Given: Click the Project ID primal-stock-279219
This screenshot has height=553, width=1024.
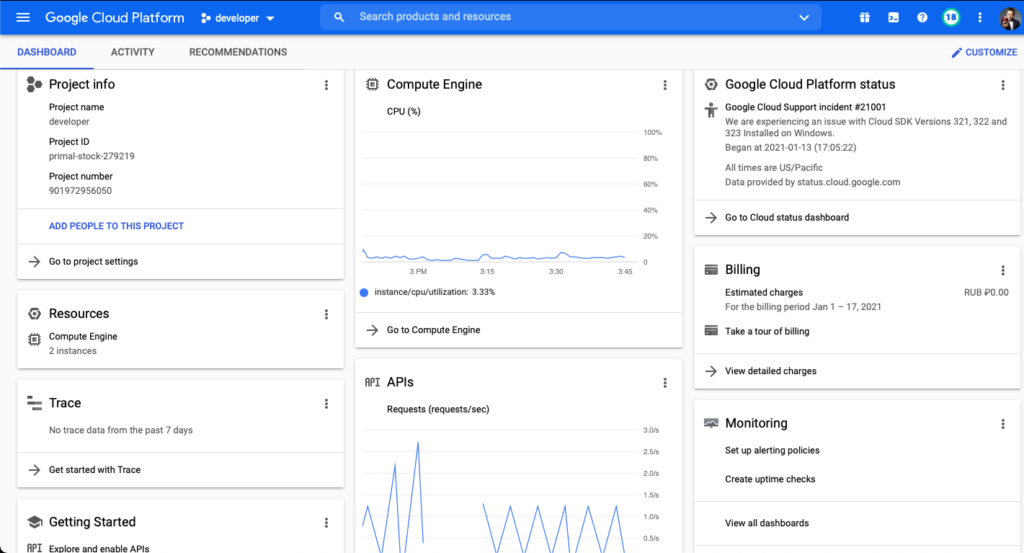Looking at the screenshot, I should pos(91,156).
